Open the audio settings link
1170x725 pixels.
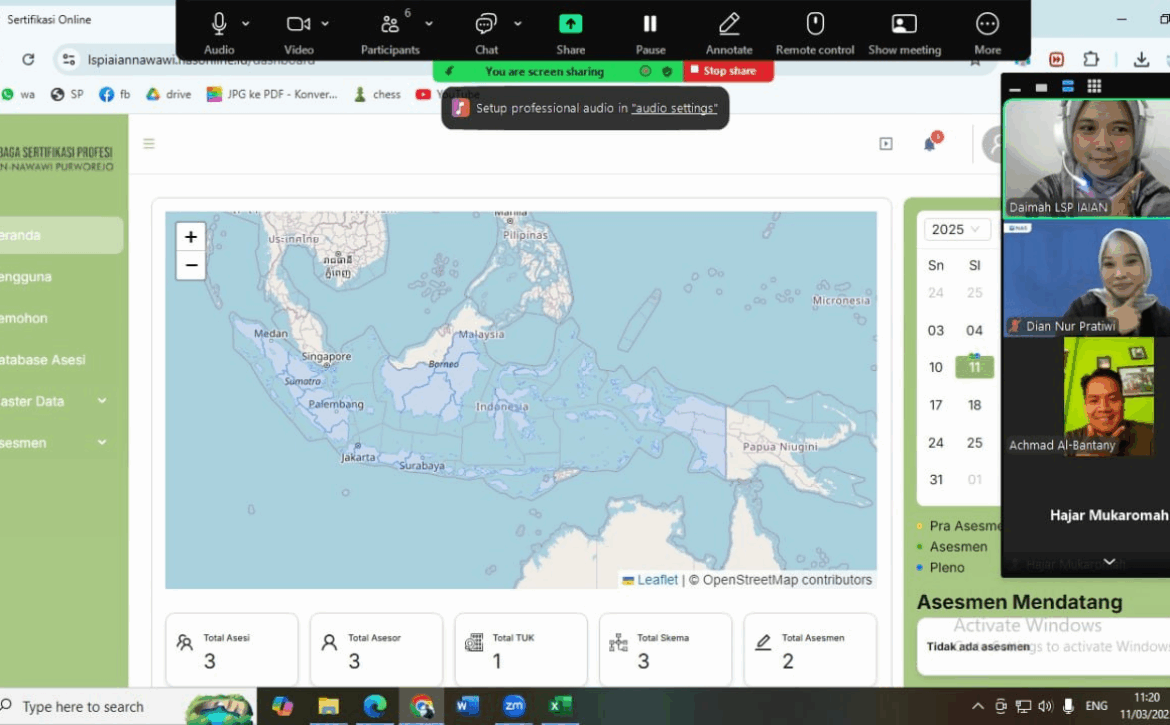674,108
